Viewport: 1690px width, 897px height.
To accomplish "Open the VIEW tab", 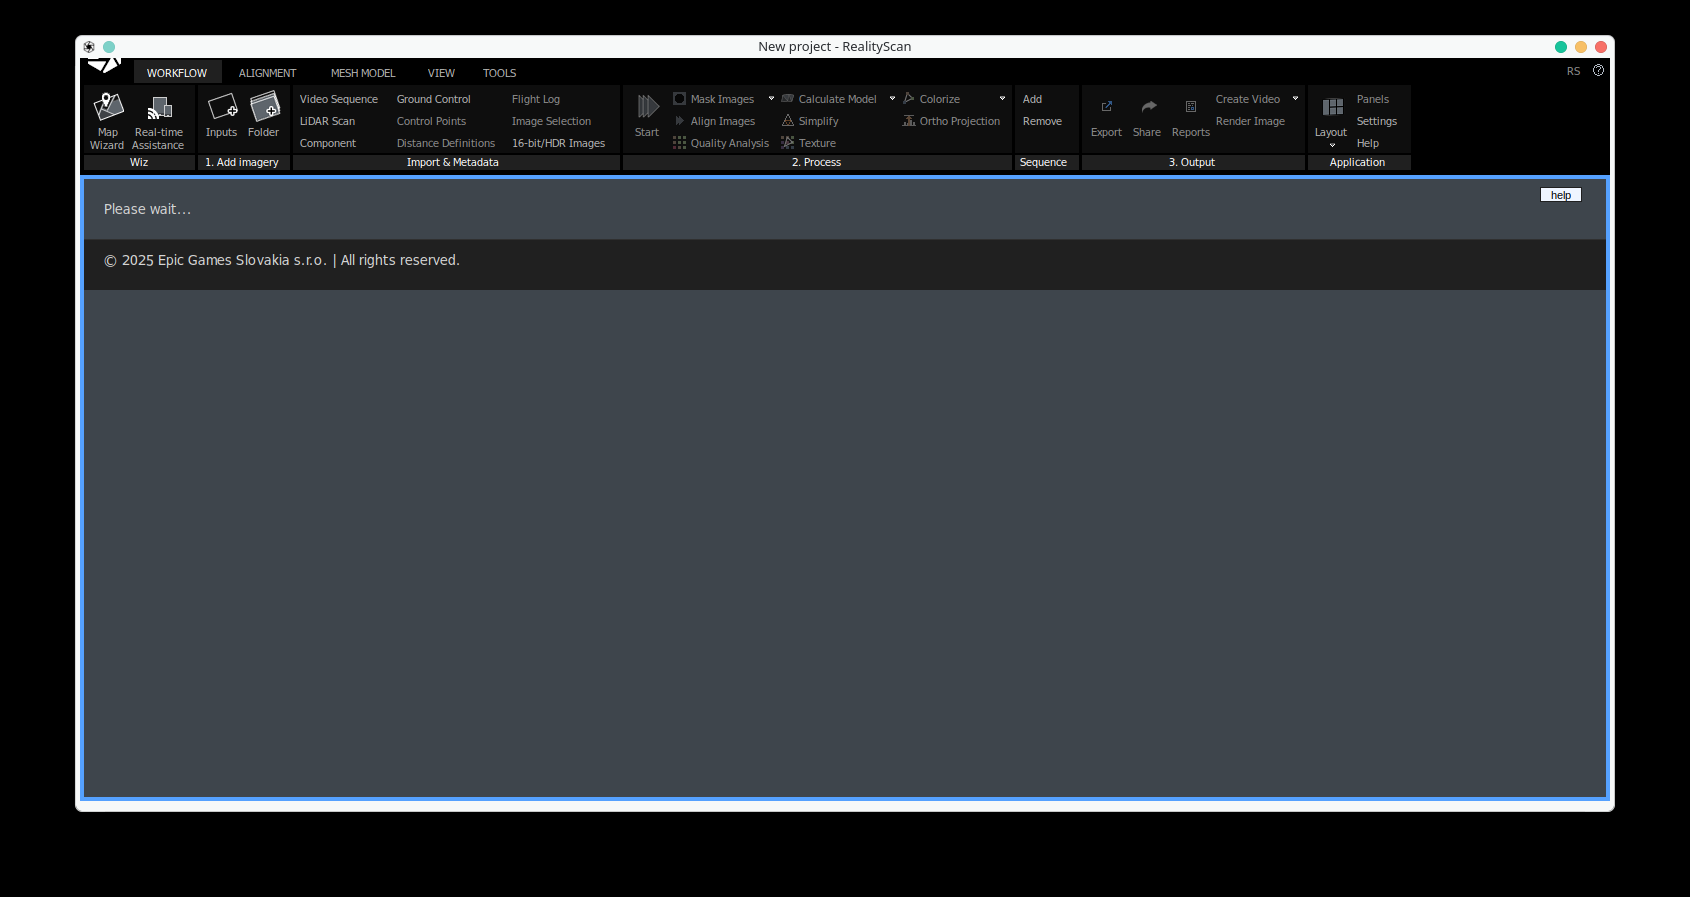I will (441, 73).
